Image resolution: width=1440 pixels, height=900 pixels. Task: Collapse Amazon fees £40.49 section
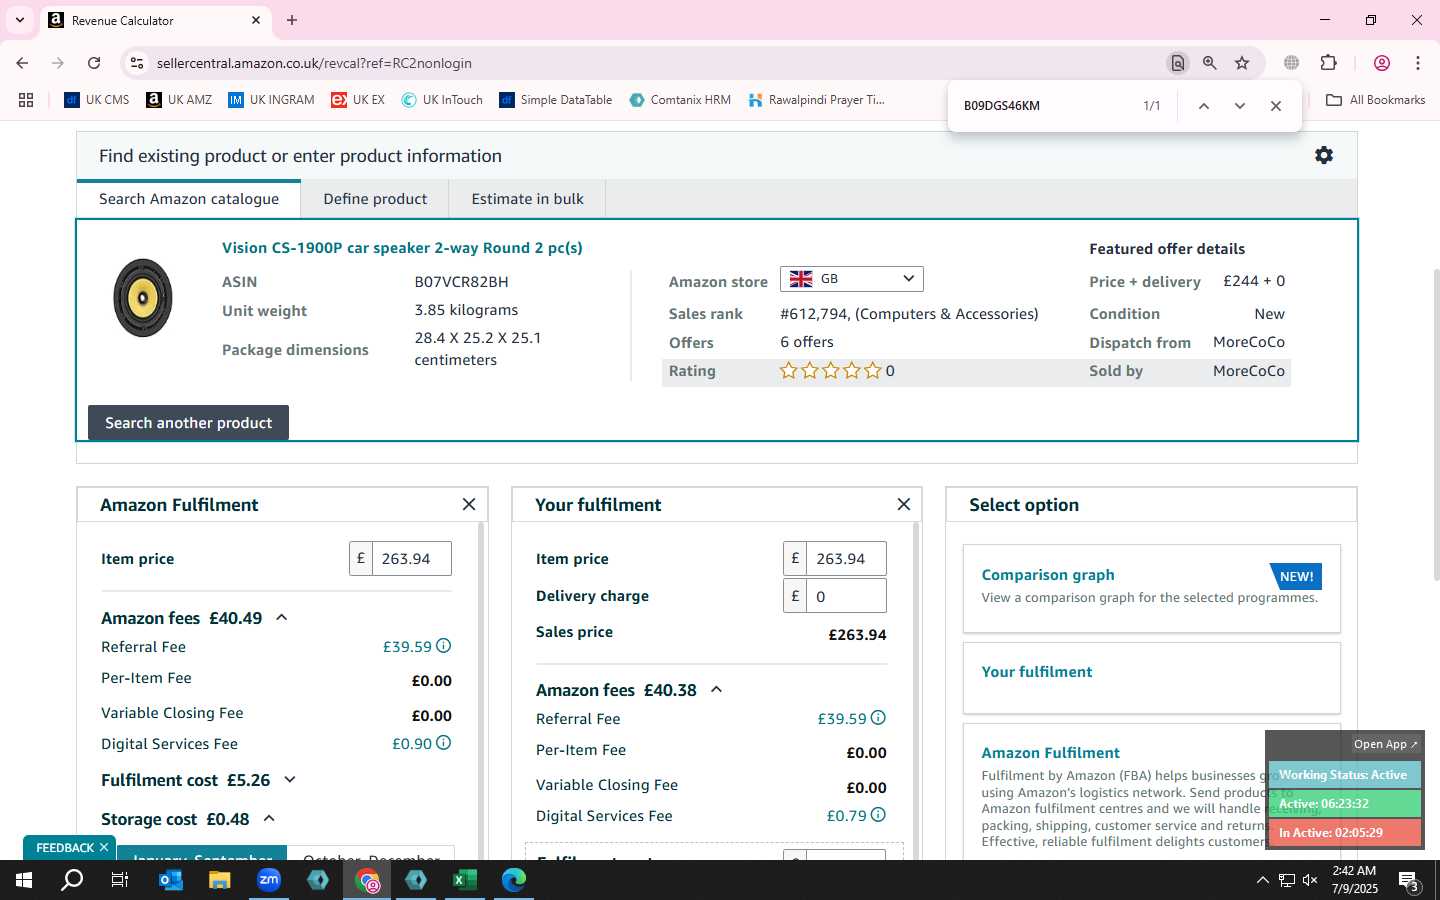[x=282, y=618]
